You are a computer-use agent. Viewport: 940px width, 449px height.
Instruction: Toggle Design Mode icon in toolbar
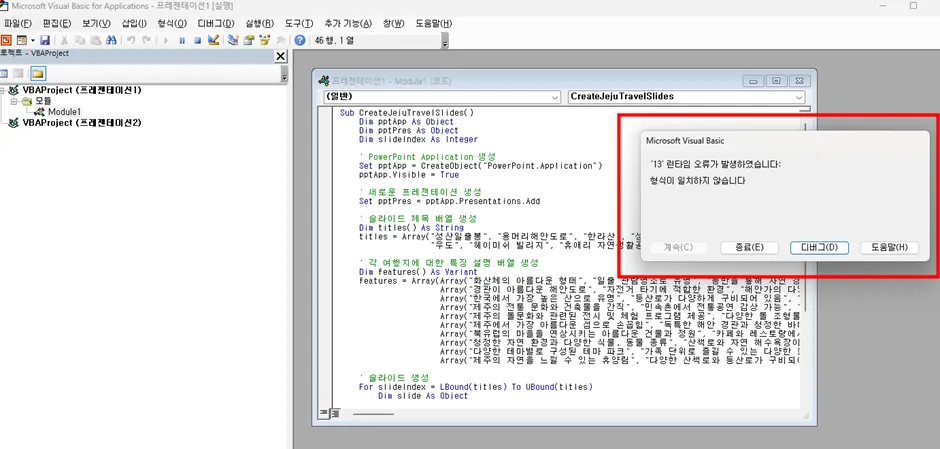[213, 40]
